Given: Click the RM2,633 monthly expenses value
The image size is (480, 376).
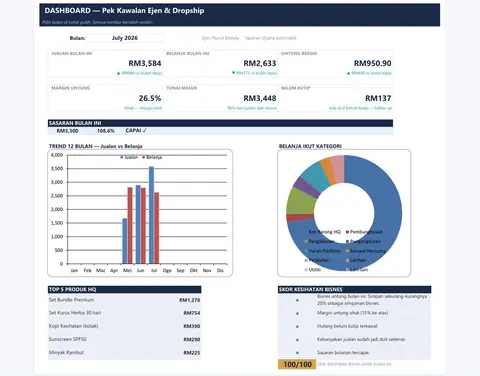Looking at the screenshot, I should tap(260, 63).
